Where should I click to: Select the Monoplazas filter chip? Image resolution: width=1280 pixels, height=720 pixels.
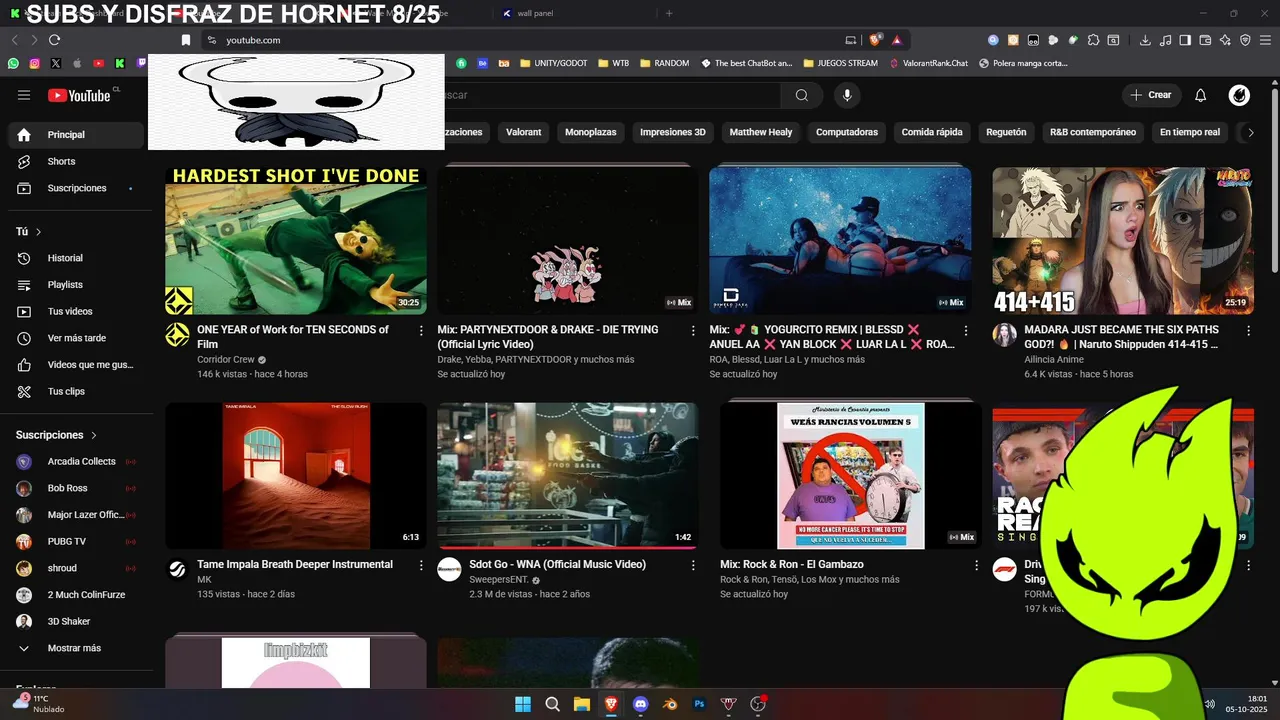590,132
